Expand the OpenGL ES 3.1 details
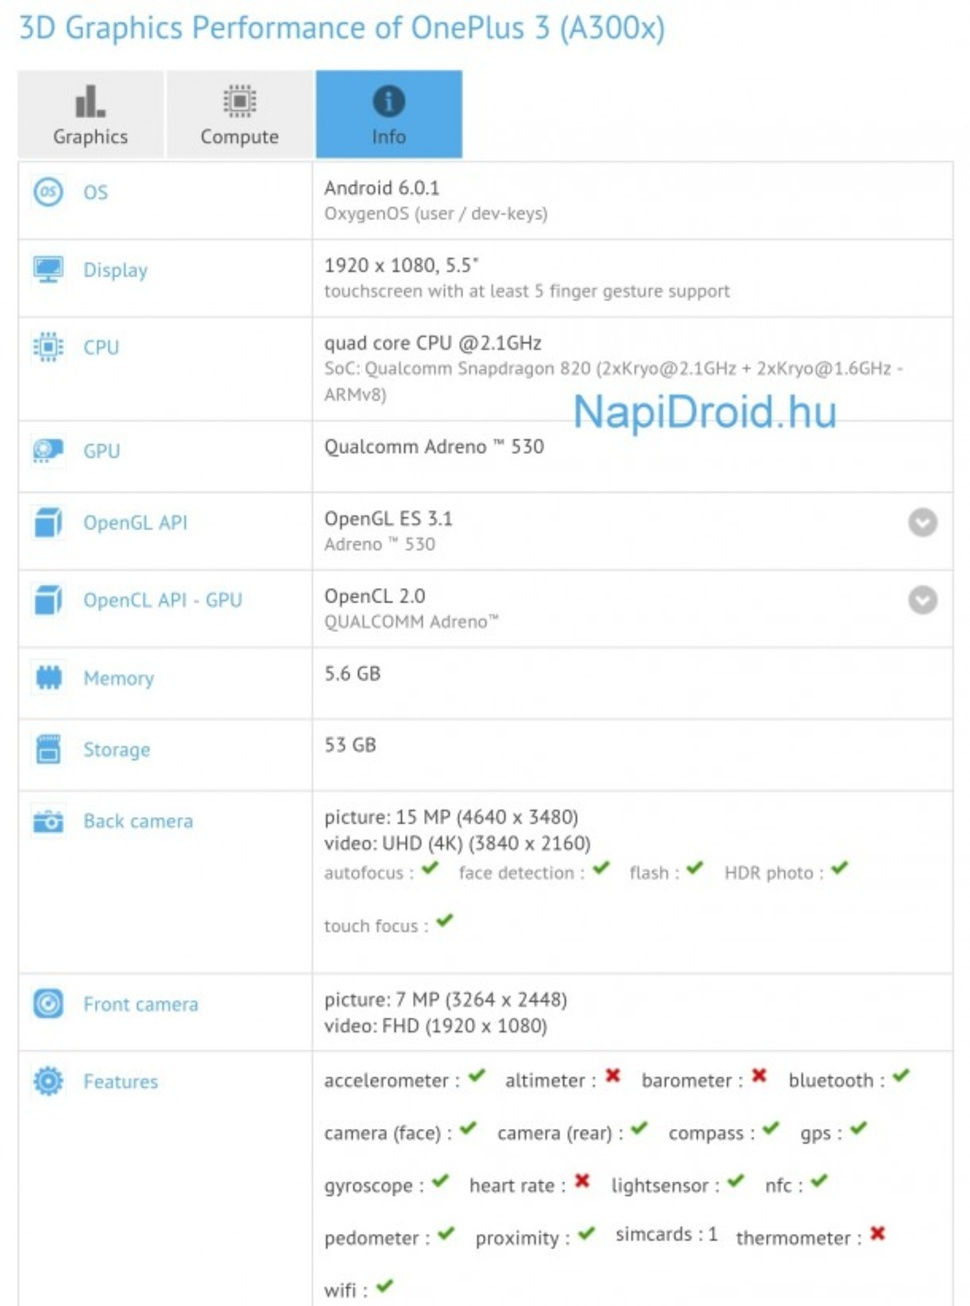970x1306 pixels. point(922,522)
